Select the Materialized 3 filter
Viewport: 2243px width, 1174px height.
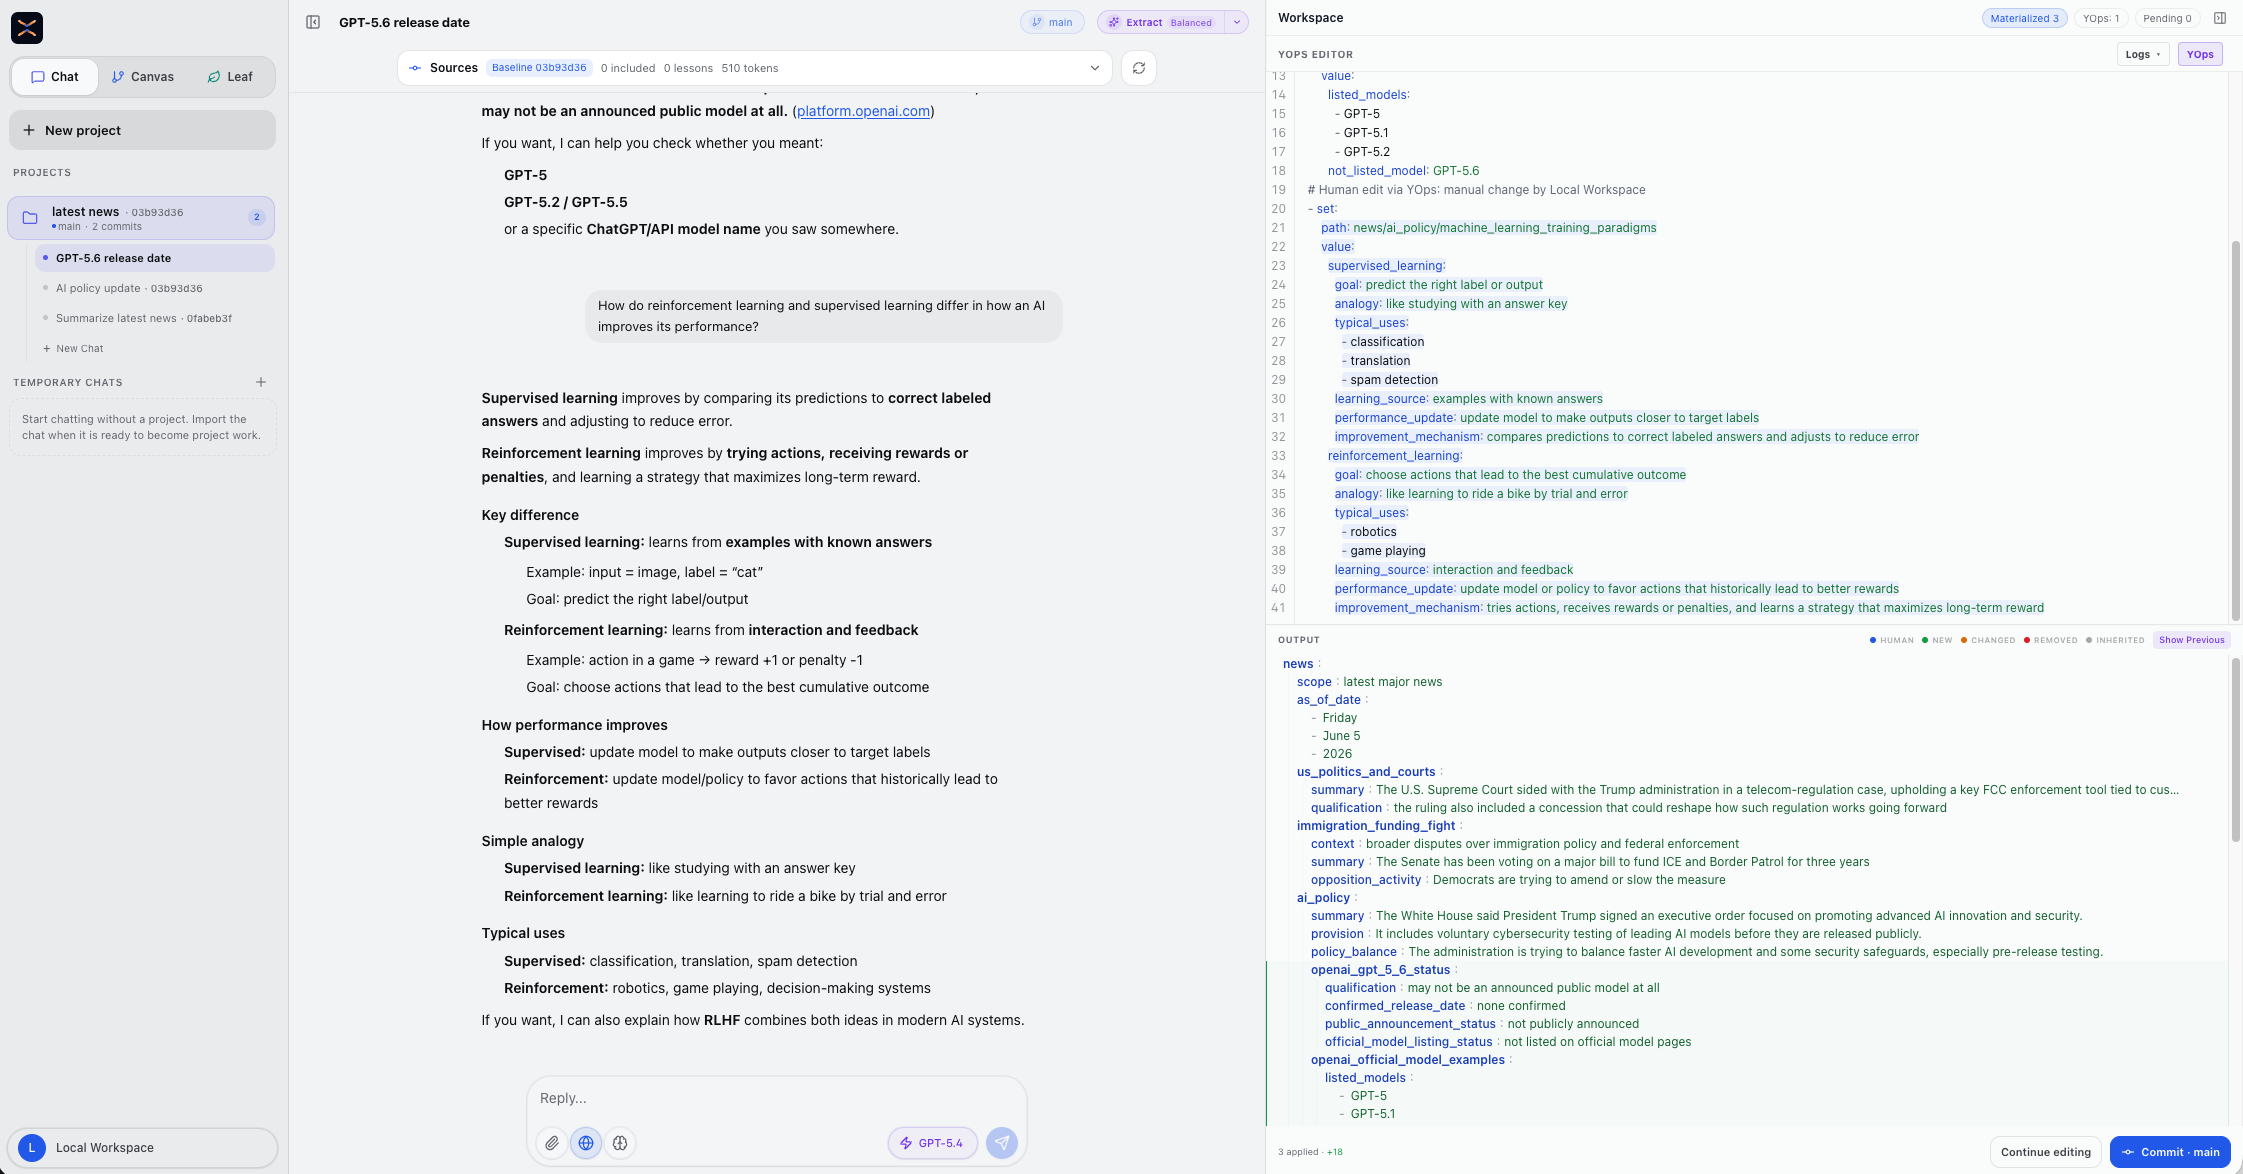pos(2024,18)
